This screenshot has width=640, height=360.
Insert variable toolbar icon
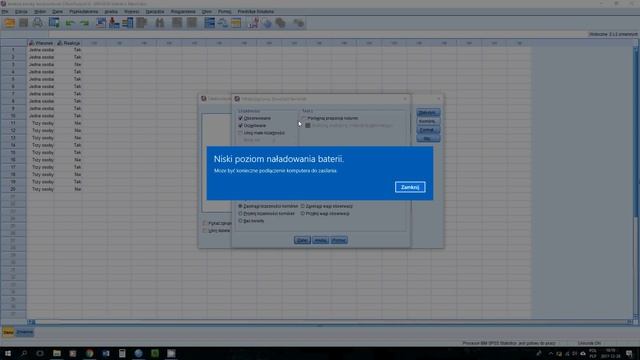(x=191, y=23)
